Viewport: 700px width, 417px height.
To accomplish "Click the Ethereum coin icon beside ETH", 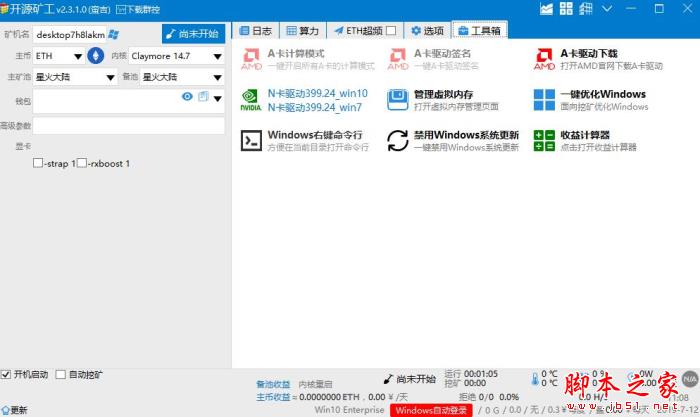I will tap(96, 56).
